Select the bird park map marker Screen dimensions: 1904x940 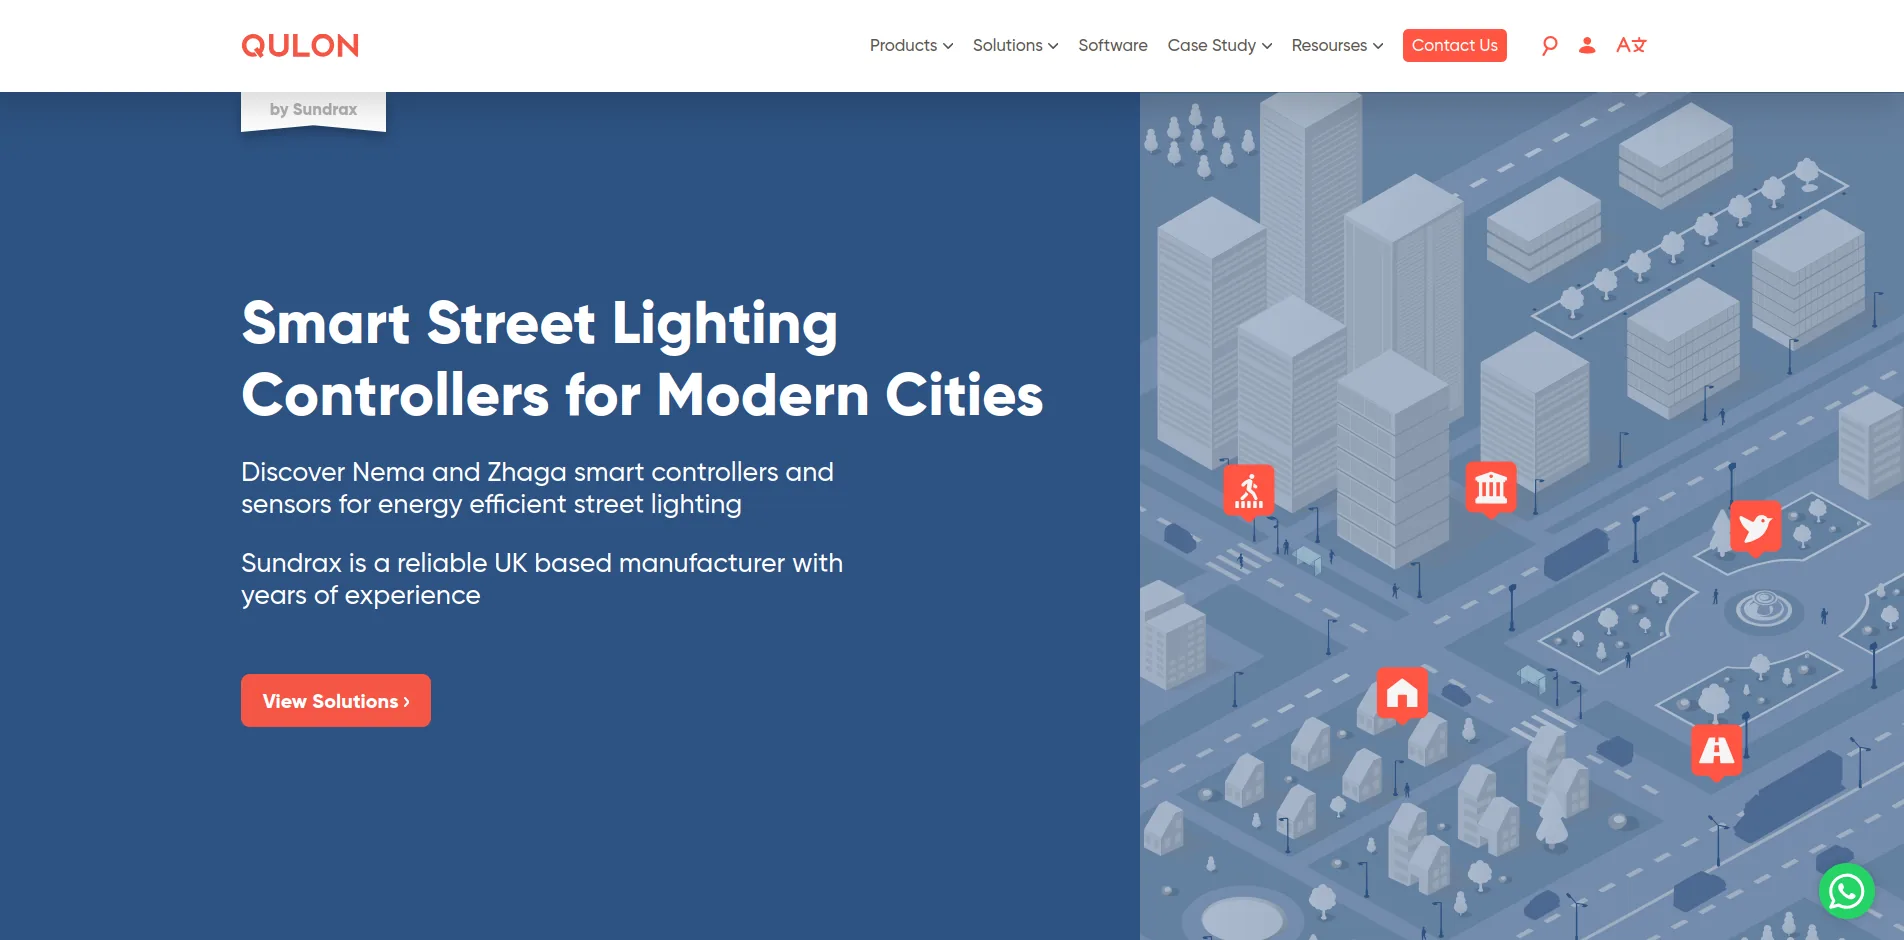[1756, 527]
